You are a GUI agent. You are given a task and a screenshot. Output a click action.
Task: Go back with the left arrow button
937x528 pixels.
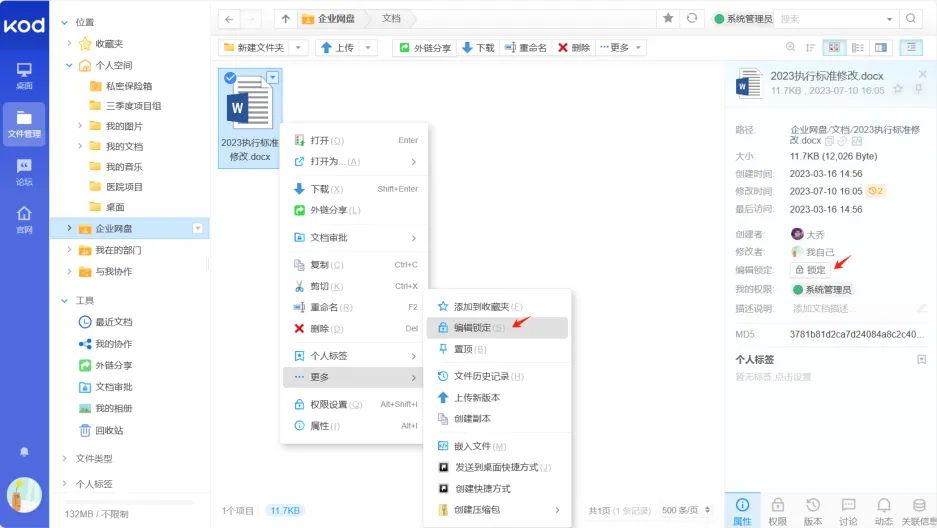point(229,19)
